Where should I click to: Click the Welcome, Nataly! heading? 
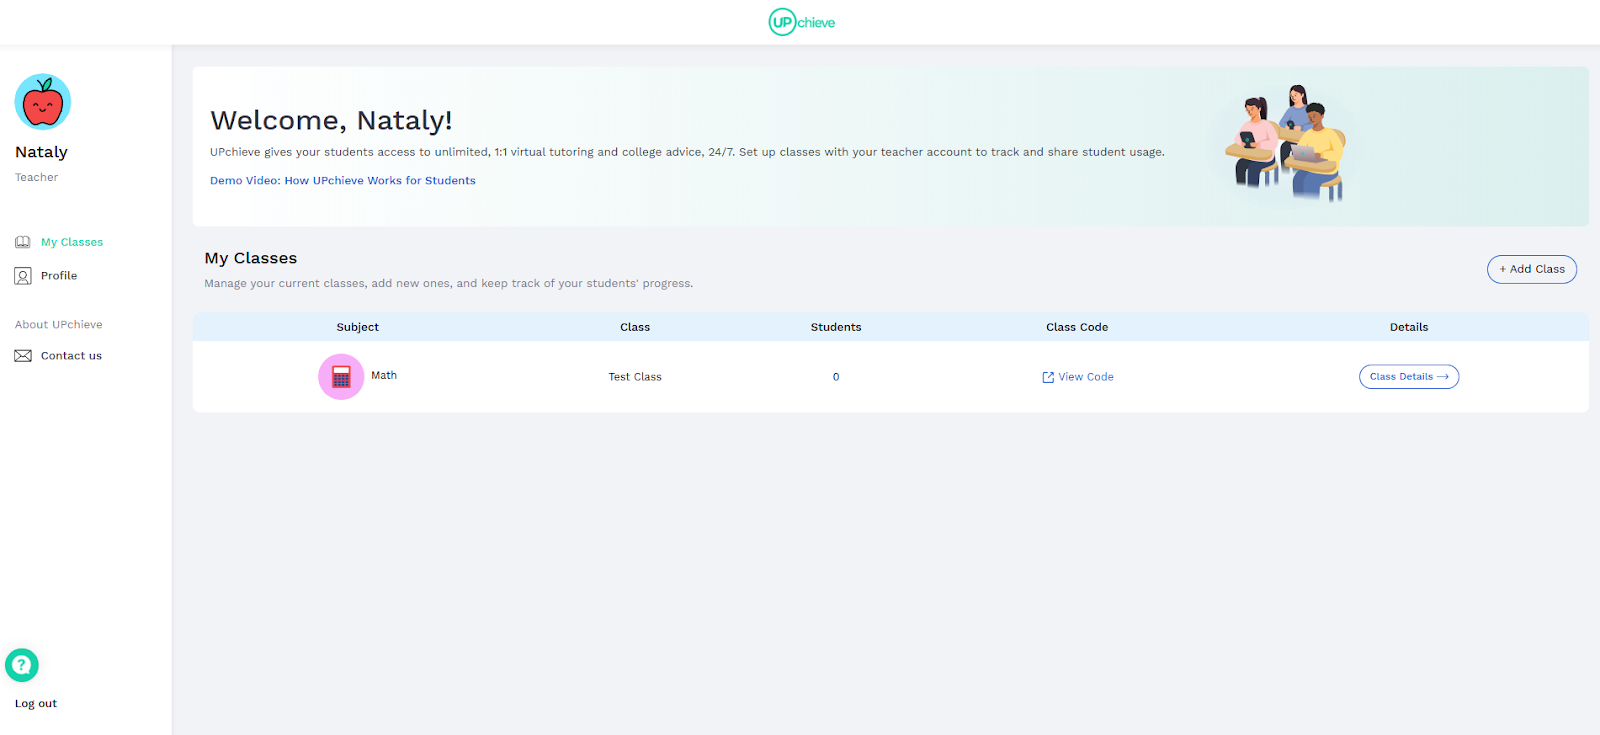point(331,120)
